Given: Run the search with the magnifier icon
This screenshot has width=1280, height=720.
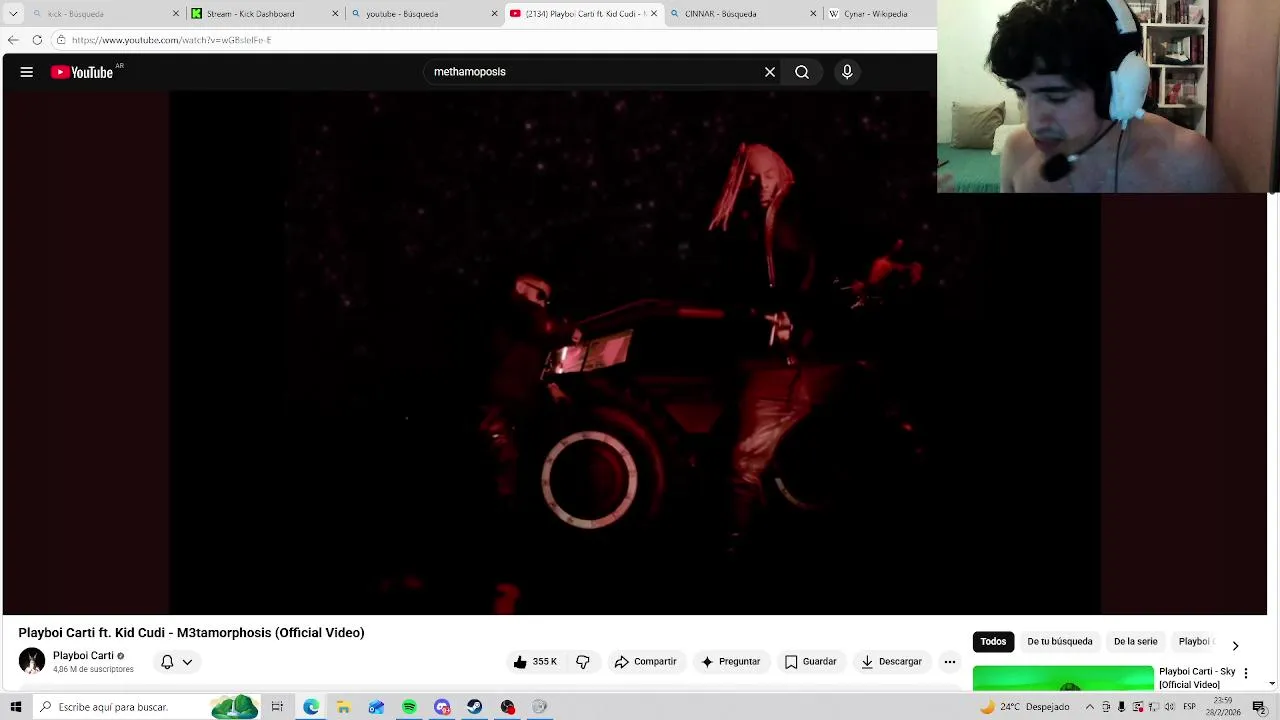Looking at the screenshot, I should click(x=802, y=72).
